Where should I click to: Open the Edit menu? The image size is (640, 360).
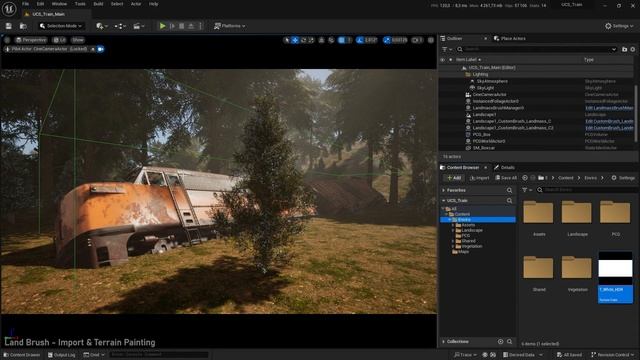click(40, 4)
